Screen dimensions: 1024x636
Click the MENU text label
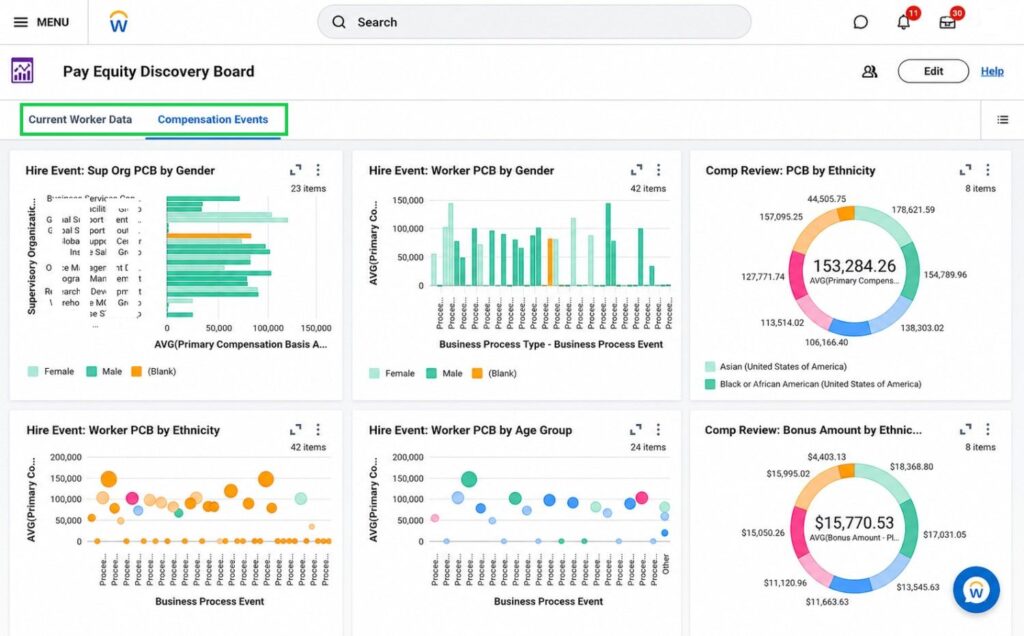coord(53,22)
